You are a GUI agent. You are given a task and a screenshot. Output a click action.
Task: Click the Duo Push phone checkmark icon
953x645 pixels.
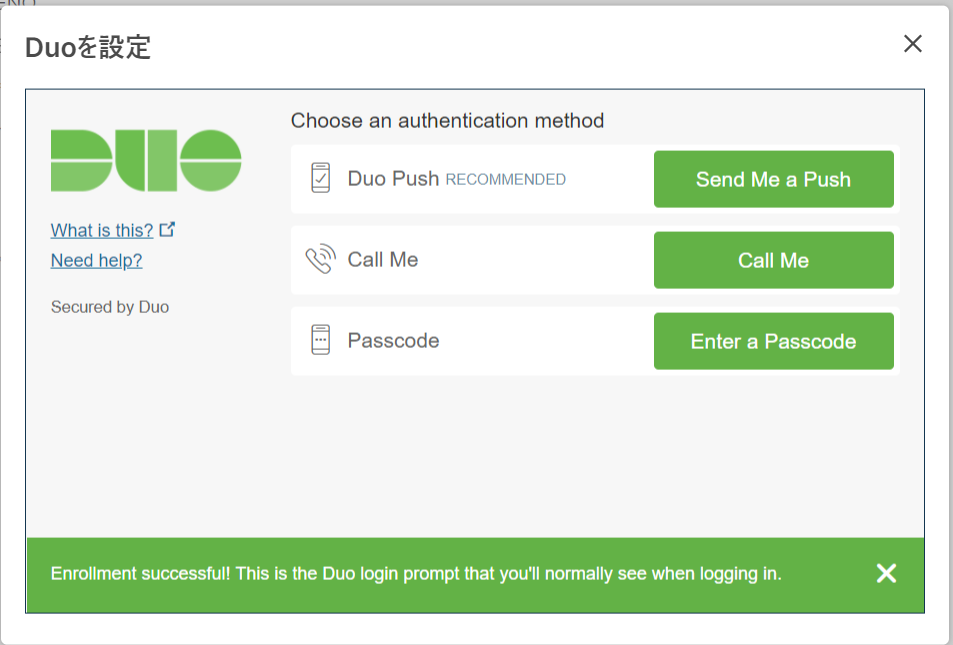tap(320, 179)
